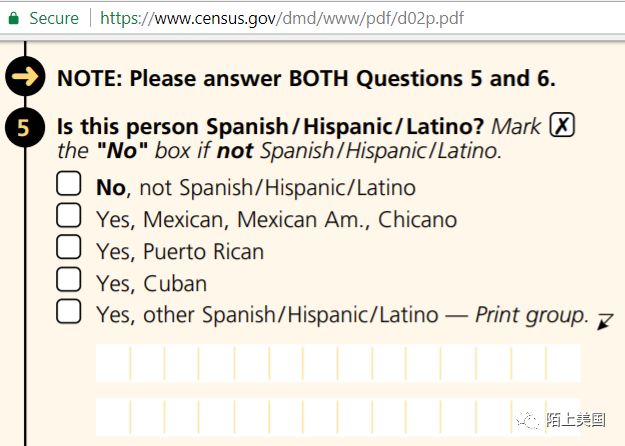
Task: Check the "Yes, other Spanish/Hispanic/Latino" box
Action: (68, 311)
